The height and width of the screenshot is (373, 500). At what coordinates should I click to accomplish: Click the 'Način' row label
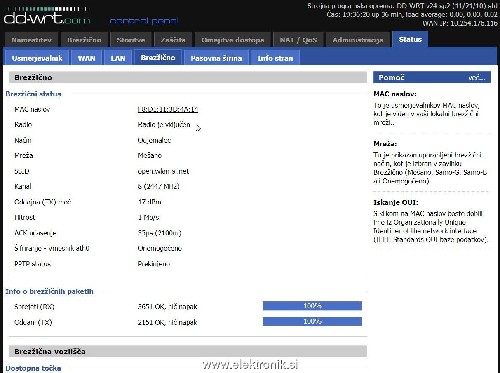point(23,140)
